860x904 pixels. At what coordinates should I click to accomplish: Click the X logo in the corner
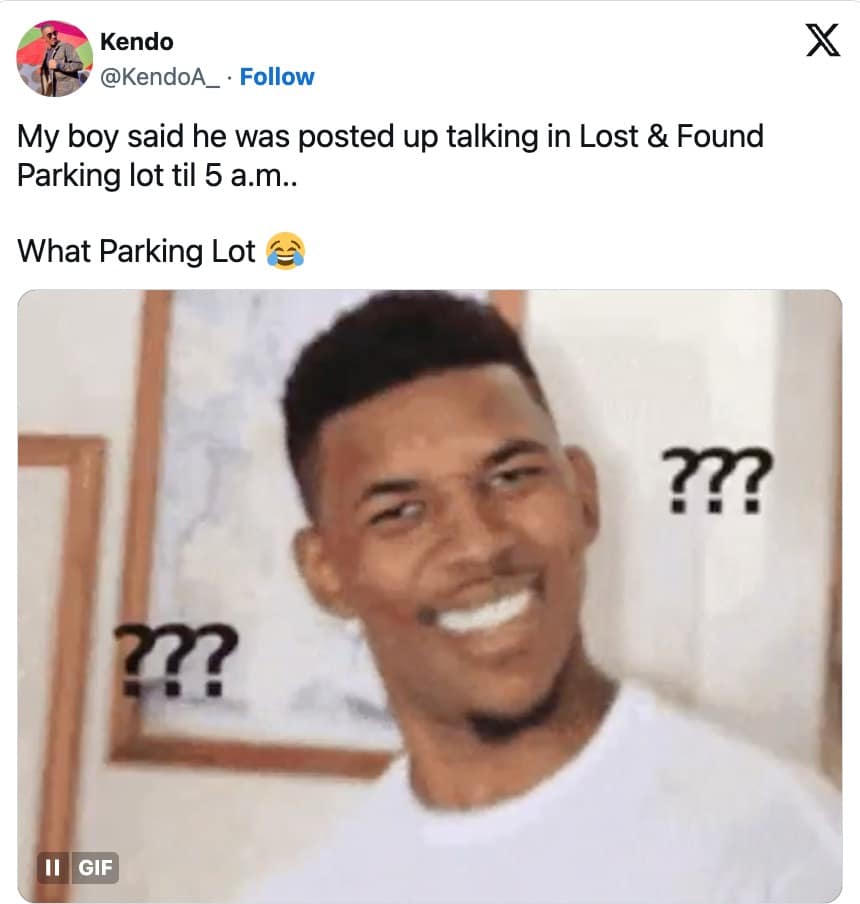[823, 40]
